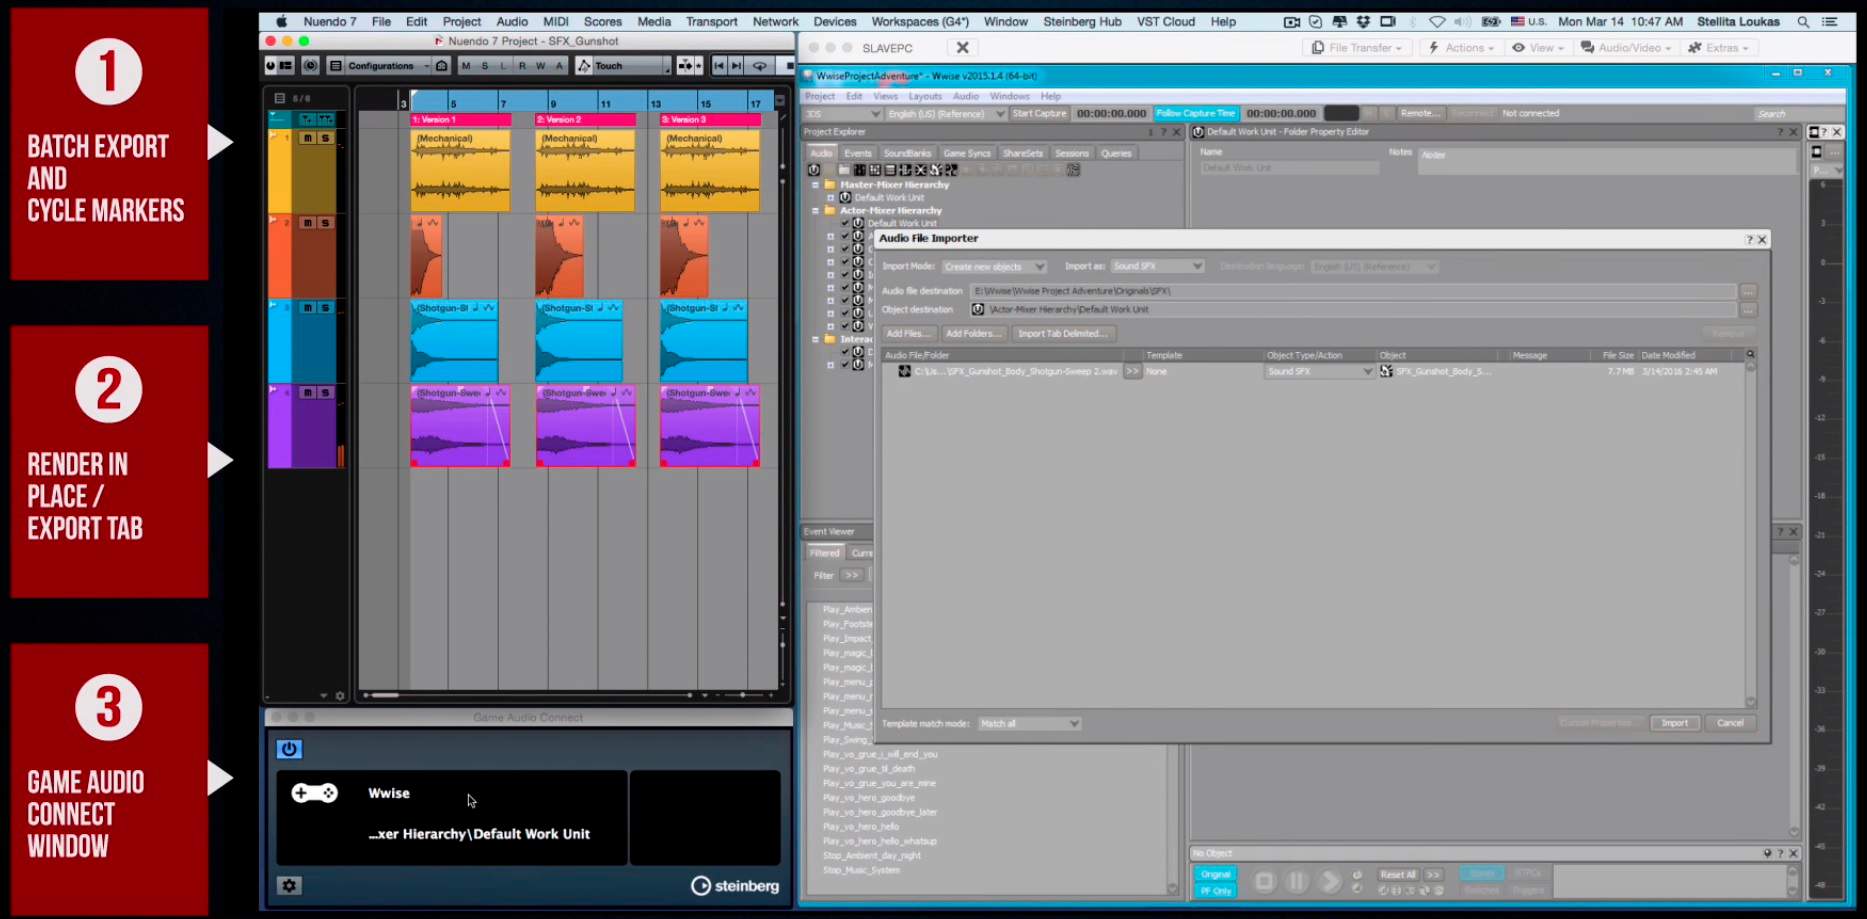Open the Steinberg Hub menu
The image size is (1867, 919).
1082,21
